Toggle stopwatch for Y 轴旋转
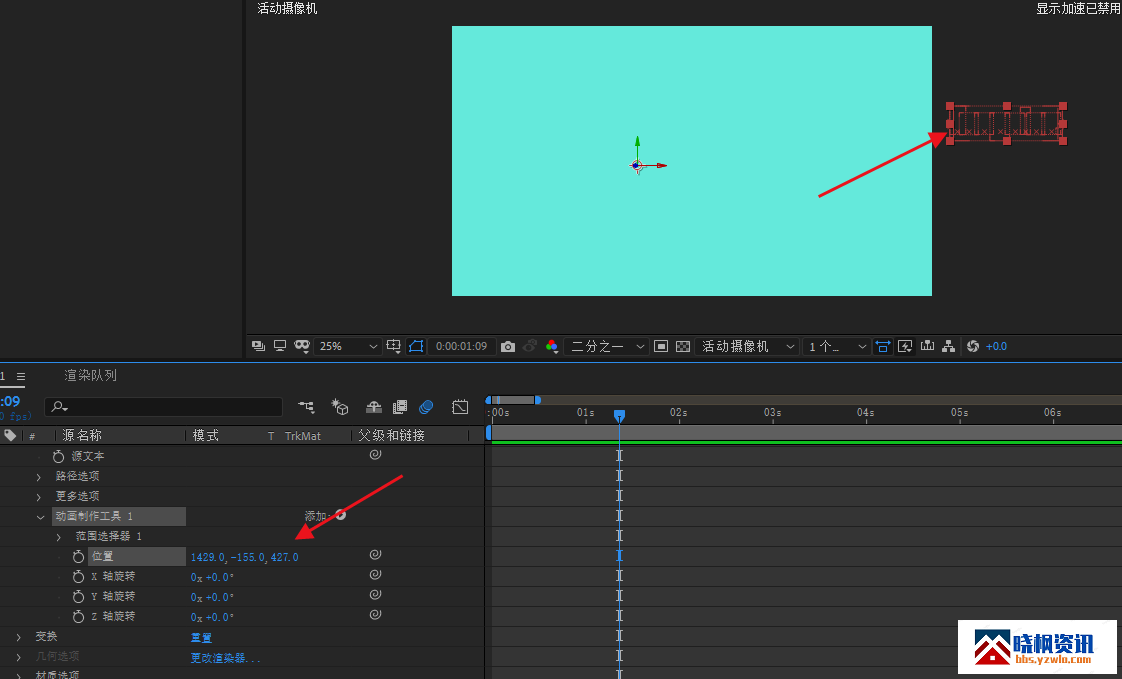The width and height of the screenshot is (1122, 679). click(79, 596)
